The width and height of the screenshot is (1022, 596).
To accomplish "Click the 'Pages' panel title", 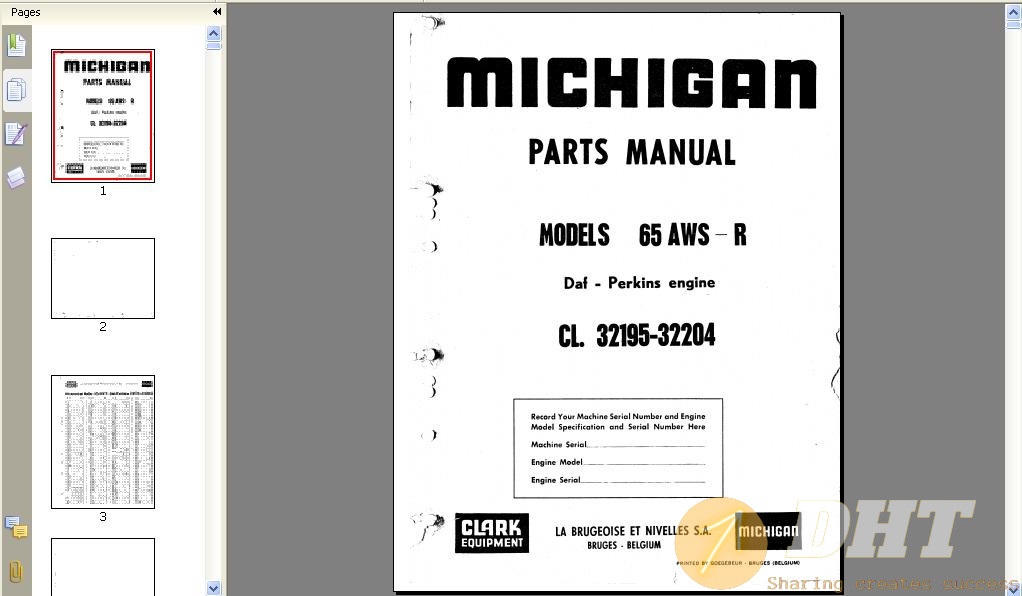I will pos(25,12).
